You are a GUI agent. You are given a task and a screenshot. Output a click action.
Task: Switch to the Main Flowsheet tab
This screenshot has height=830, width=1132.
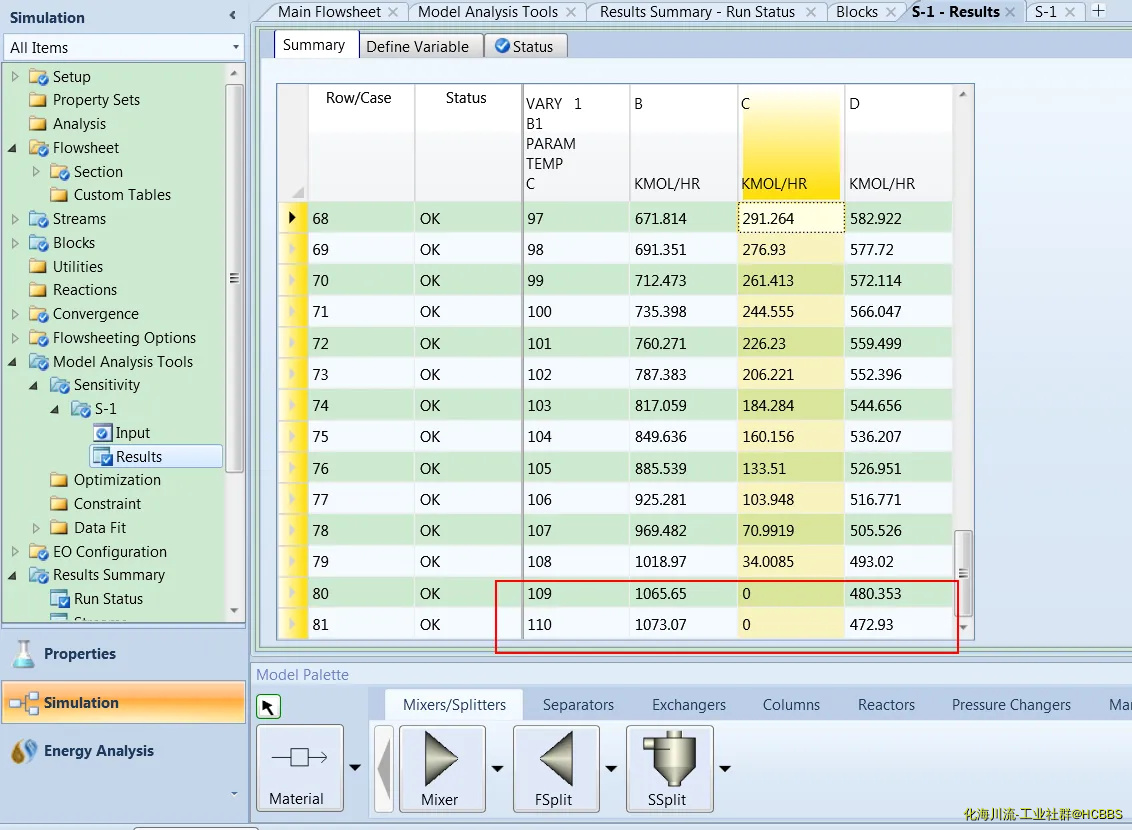[x=329, y=12]
